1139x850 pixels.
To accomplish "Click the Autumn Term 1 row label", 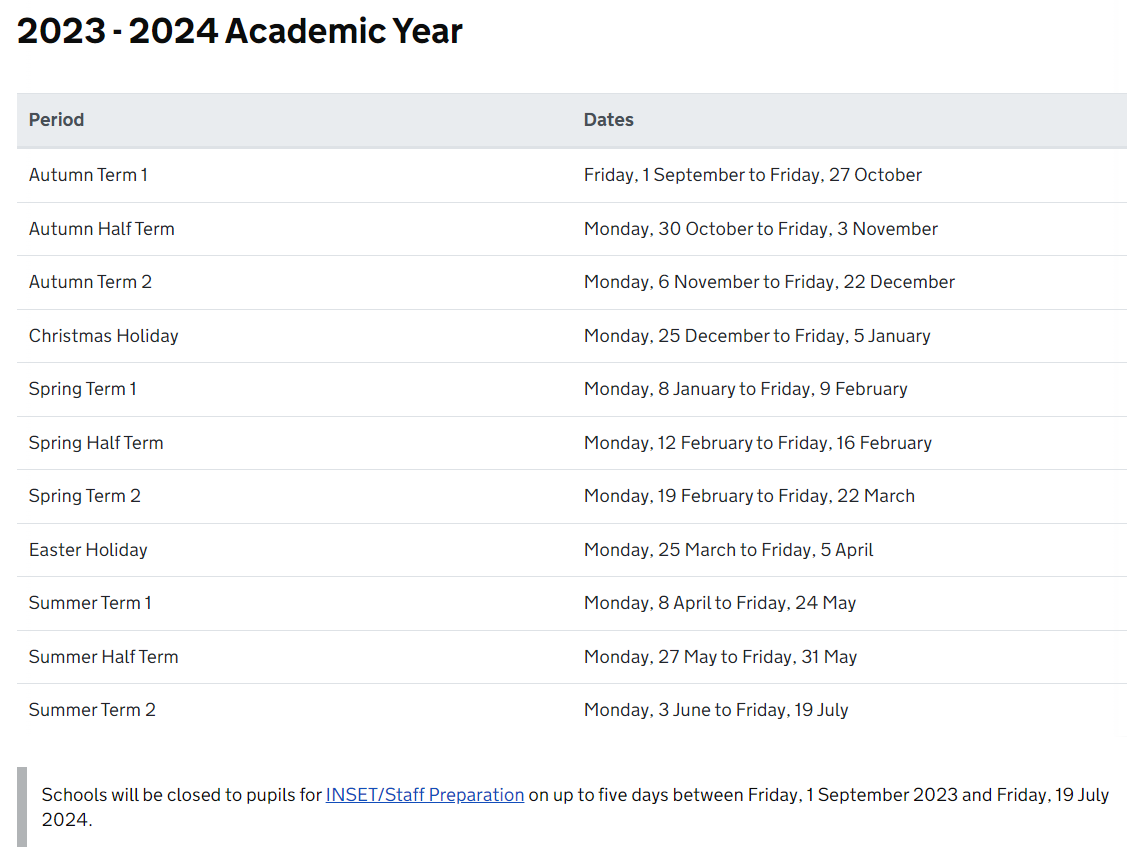I will pos(89,175).
